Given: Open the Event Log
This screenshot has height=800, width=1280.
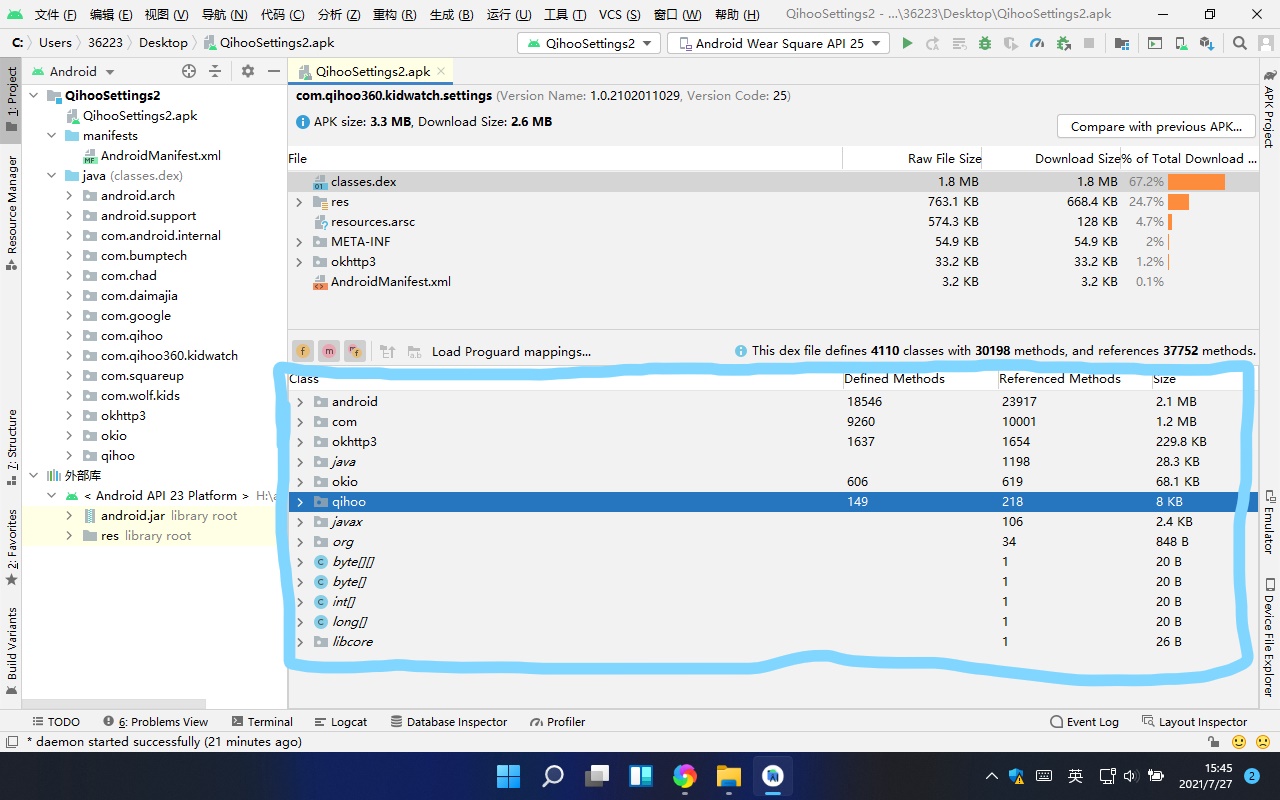Looking at the screenshot, I should pyautogui.click(x=1084, y=721).
